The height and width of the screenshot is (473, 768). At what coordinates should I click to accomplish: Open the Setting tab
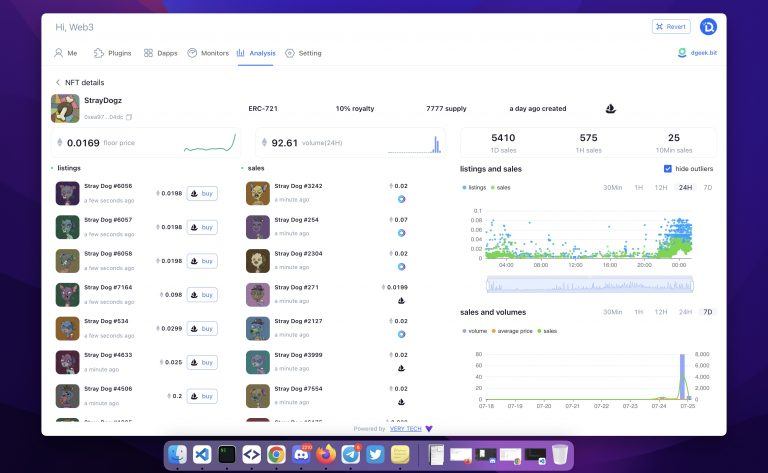pos(304,53)
